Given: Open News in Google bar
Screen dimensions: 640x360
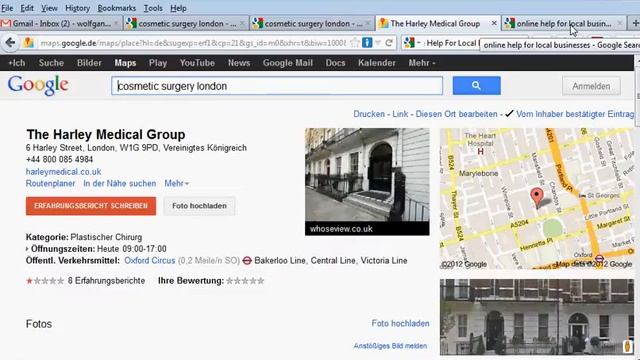Looking at the screenshot, I should click(x=239, y=63).
